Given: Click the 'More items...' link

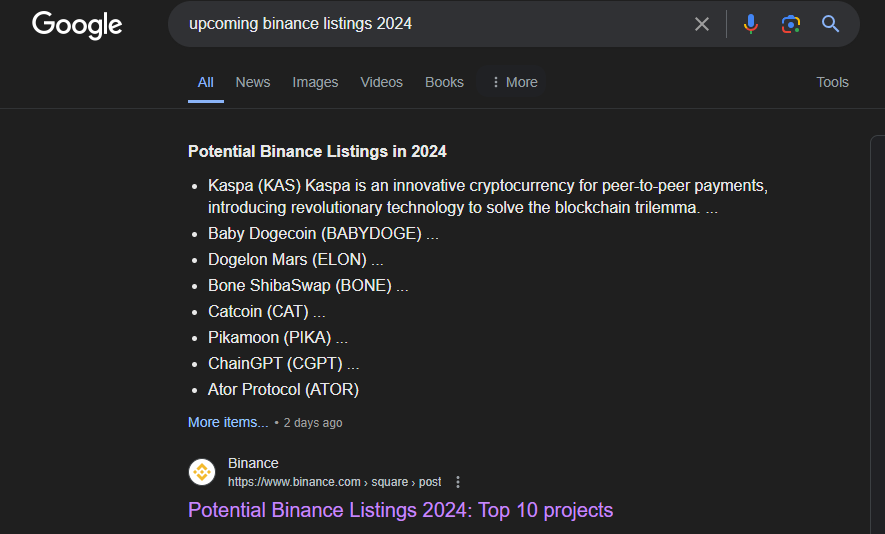Looking at the screenshot, I should [228, 422].
